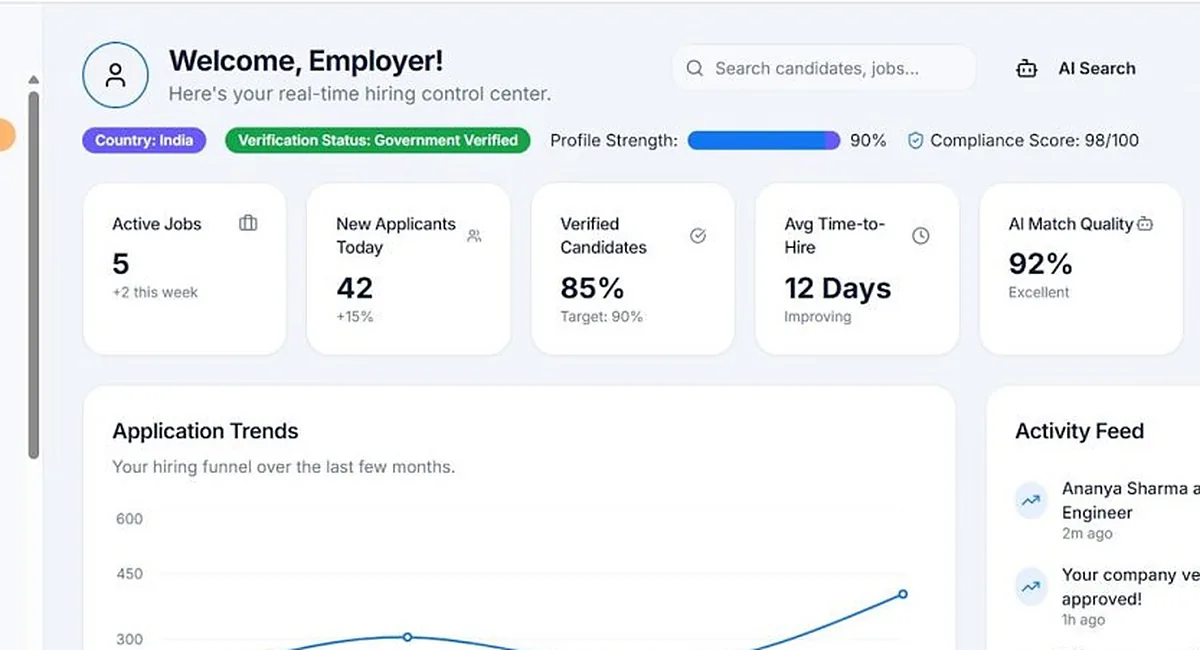Viewport: 1200px width, 650px height.
Task: Click the sidebar vertical scrollbar thumb
Action: pos(34,275)
